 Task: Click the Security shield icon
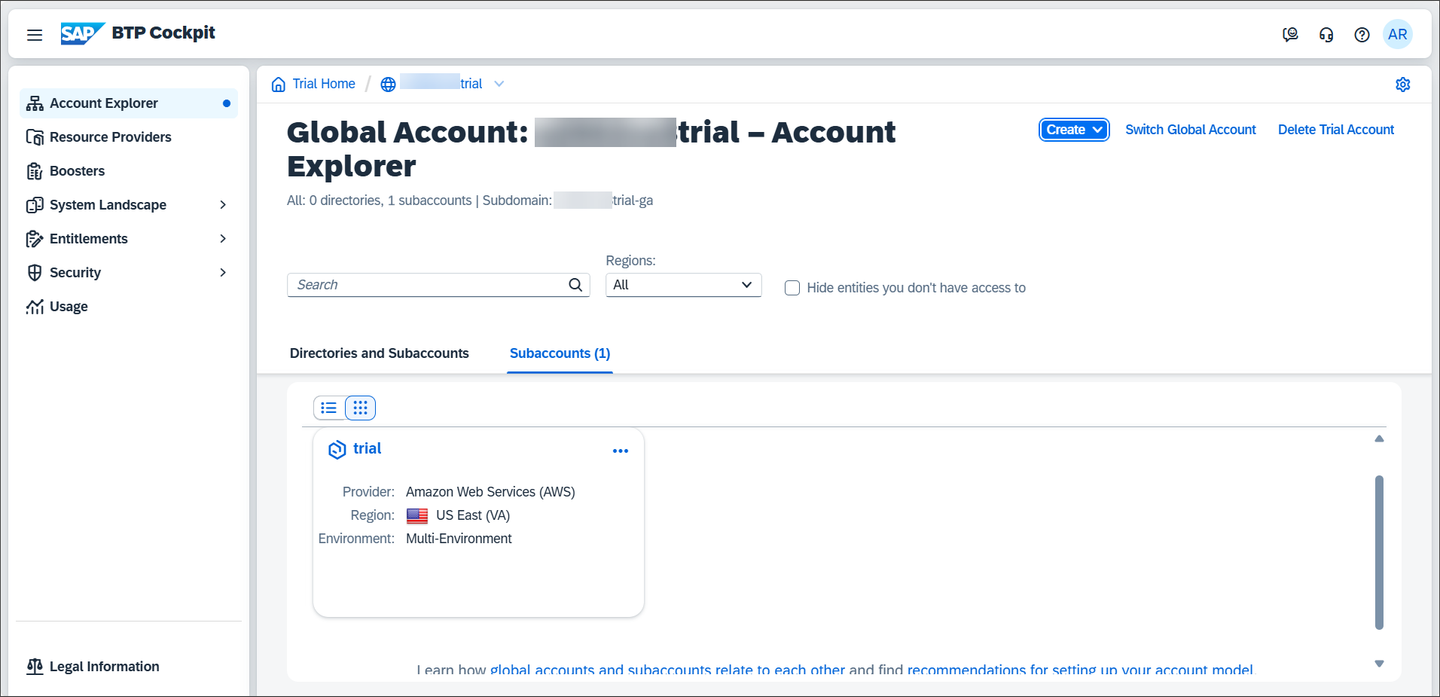(x=35, y=273)
